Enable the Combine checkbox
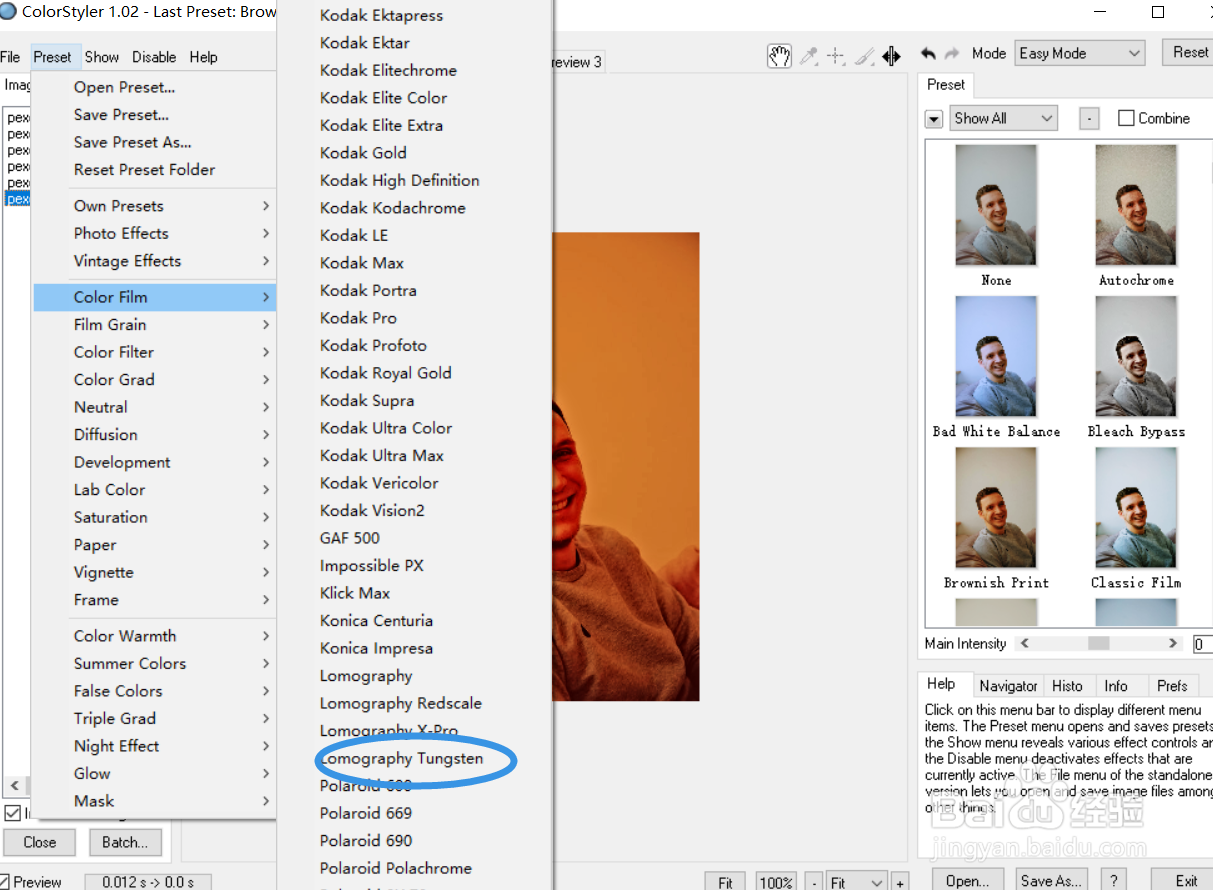Viewport: 1213px width, 890px height. point(1126,118)
